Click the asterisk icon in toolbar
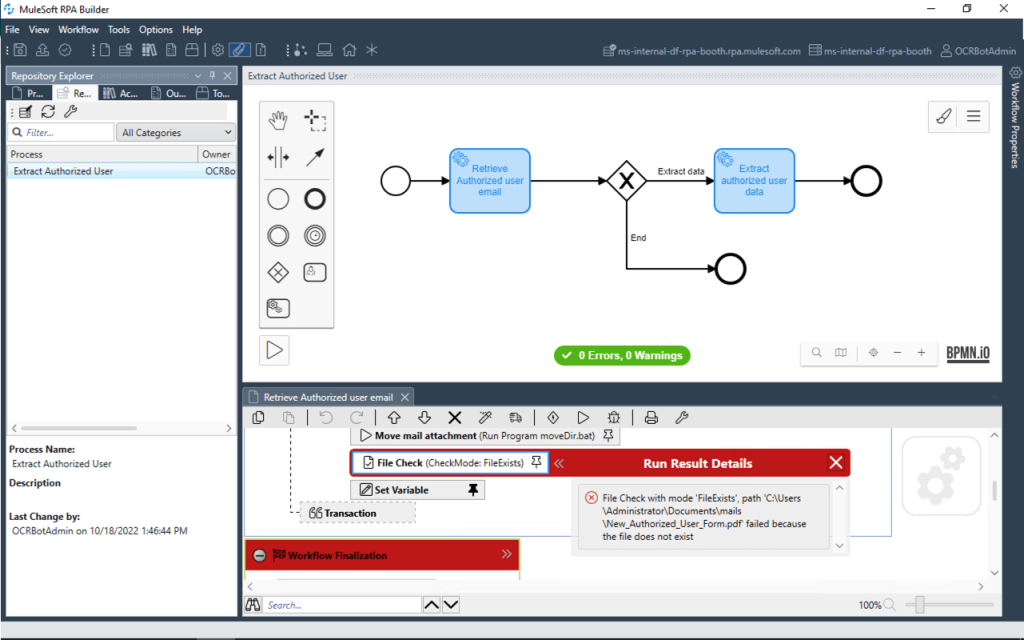Image resolution: width=1024 pixels, height=640 pixels. coord(372,50)
